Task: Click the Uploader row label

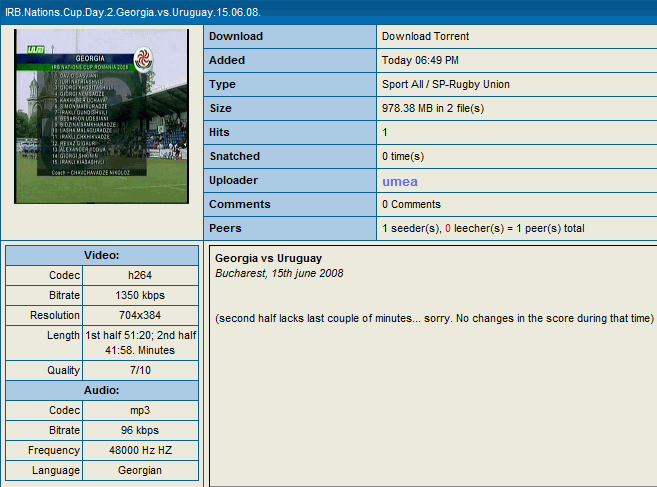Action: coord(233,180)
